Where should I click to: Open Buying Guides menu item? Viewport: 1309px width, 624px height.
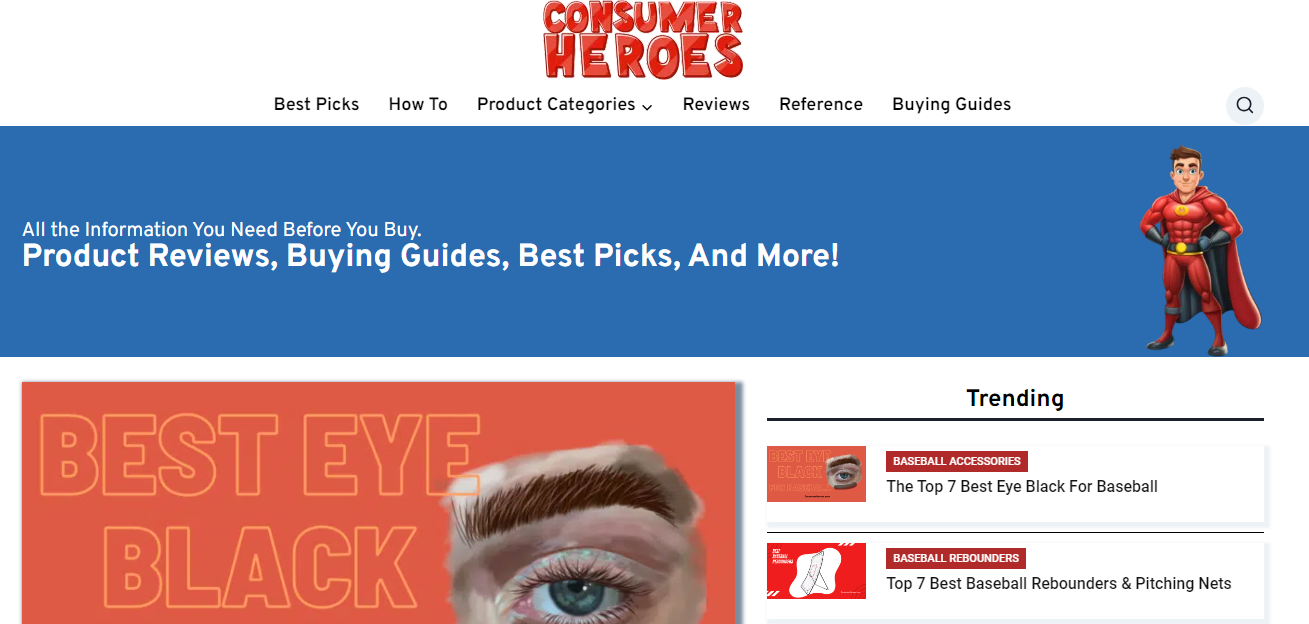tap(952, 104)
